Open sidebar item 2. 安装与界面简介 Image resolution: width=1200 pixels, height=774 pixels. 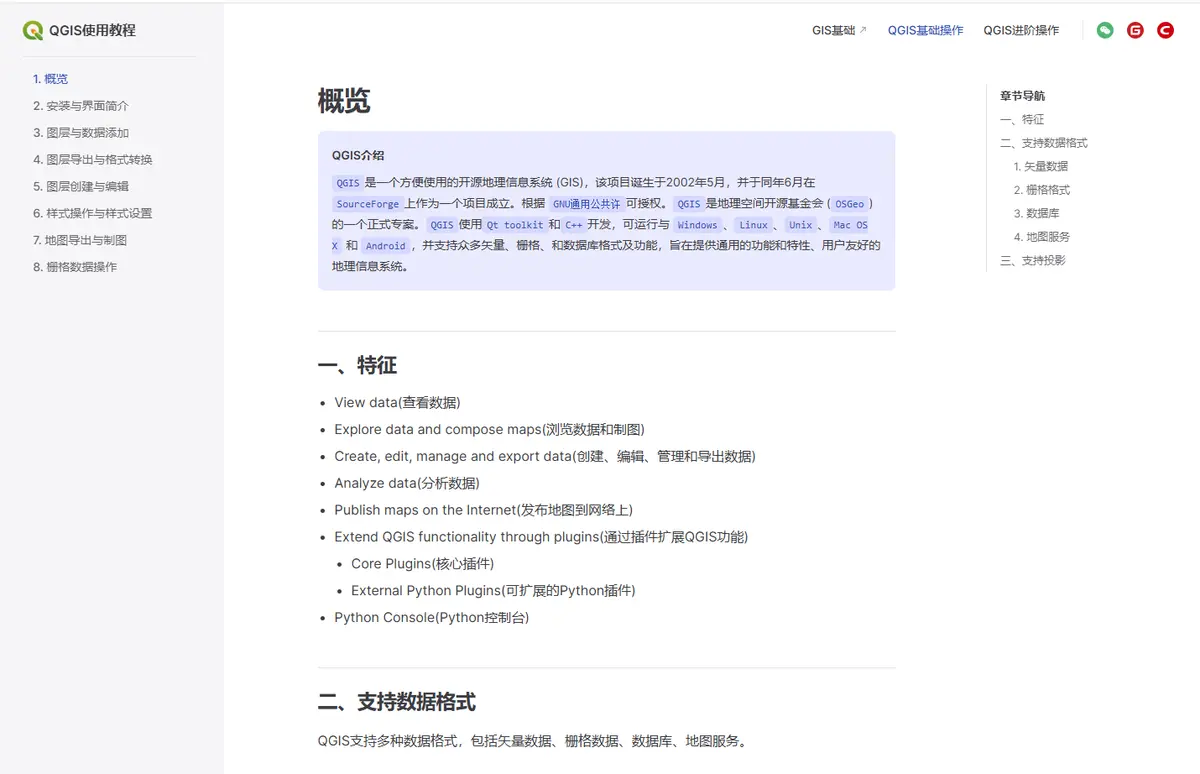point(80,106)
